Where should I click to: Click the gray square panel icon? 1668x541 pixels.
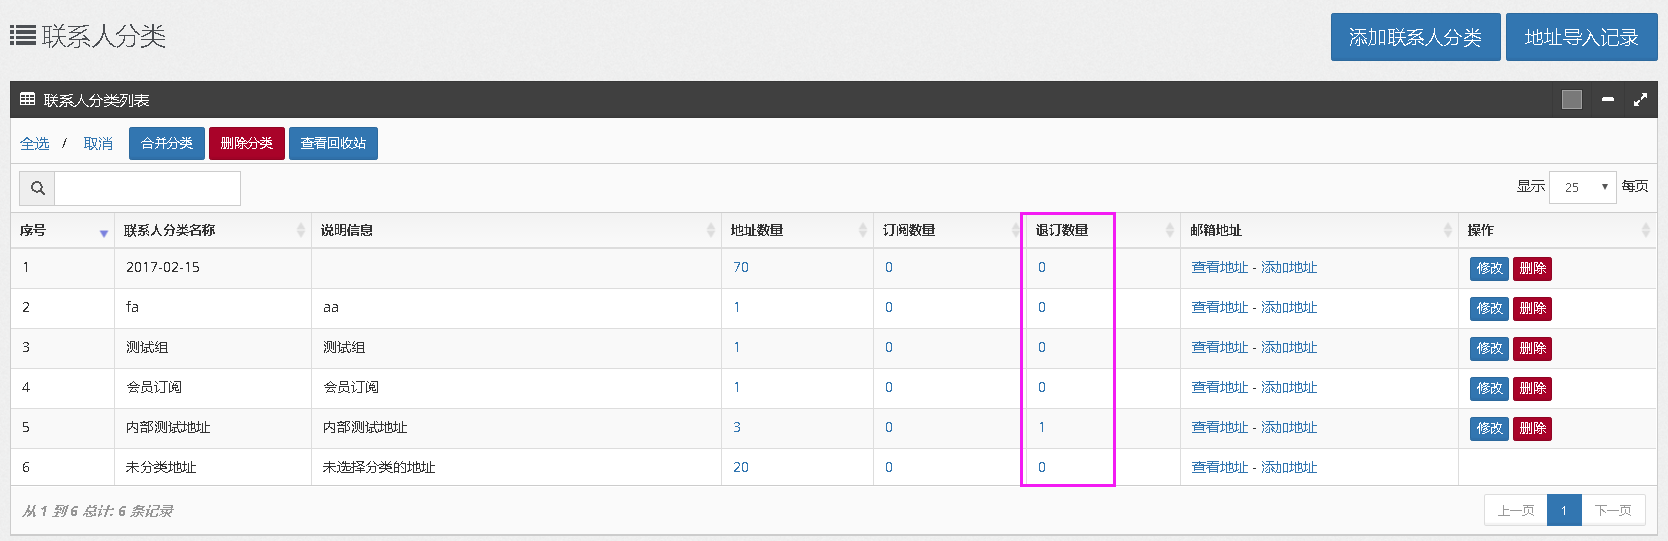click(x=1571, y=100)
